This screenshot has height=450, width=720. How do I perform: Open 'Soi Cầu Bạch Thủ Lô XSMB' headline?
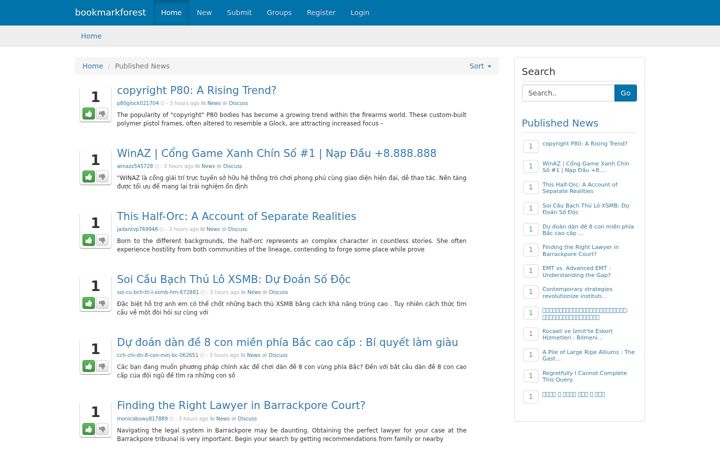[233, 279]
